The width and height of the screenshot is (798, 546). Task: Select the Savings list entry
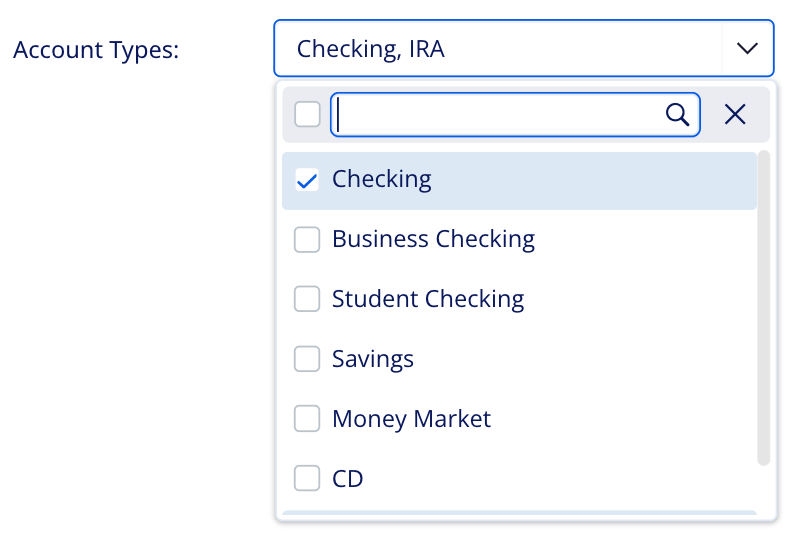(x=373, y=359)
